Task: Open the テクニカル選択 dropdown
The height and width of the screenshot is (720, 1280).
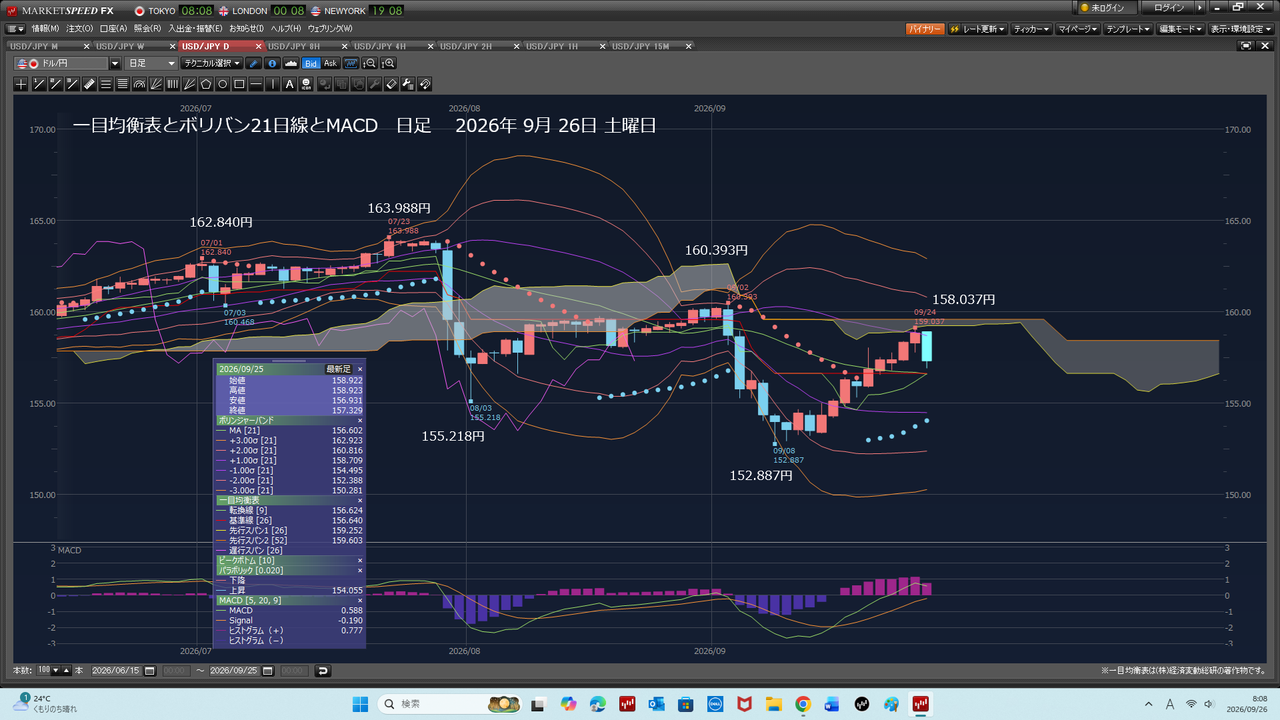Action: [212, 64]
